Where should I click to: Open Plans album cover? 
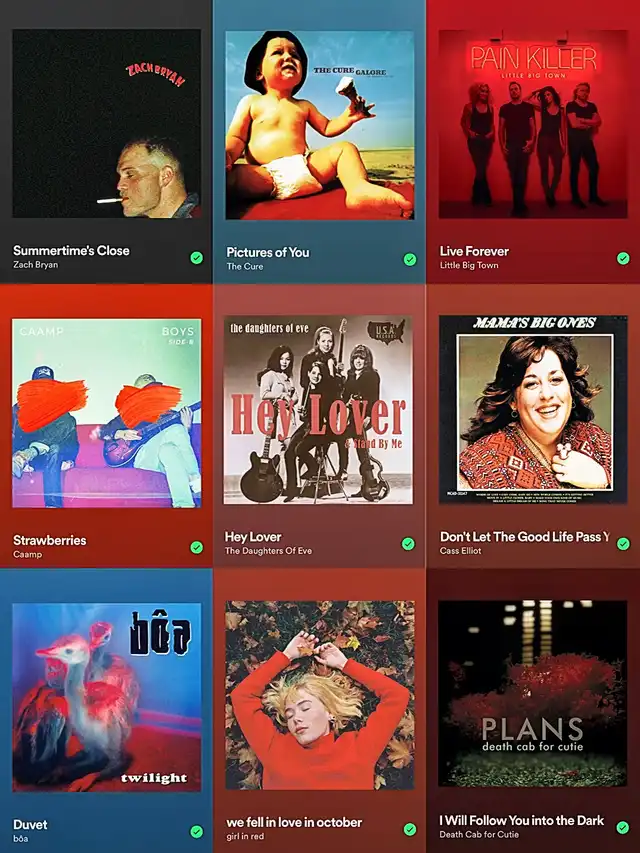pos(533,694)
